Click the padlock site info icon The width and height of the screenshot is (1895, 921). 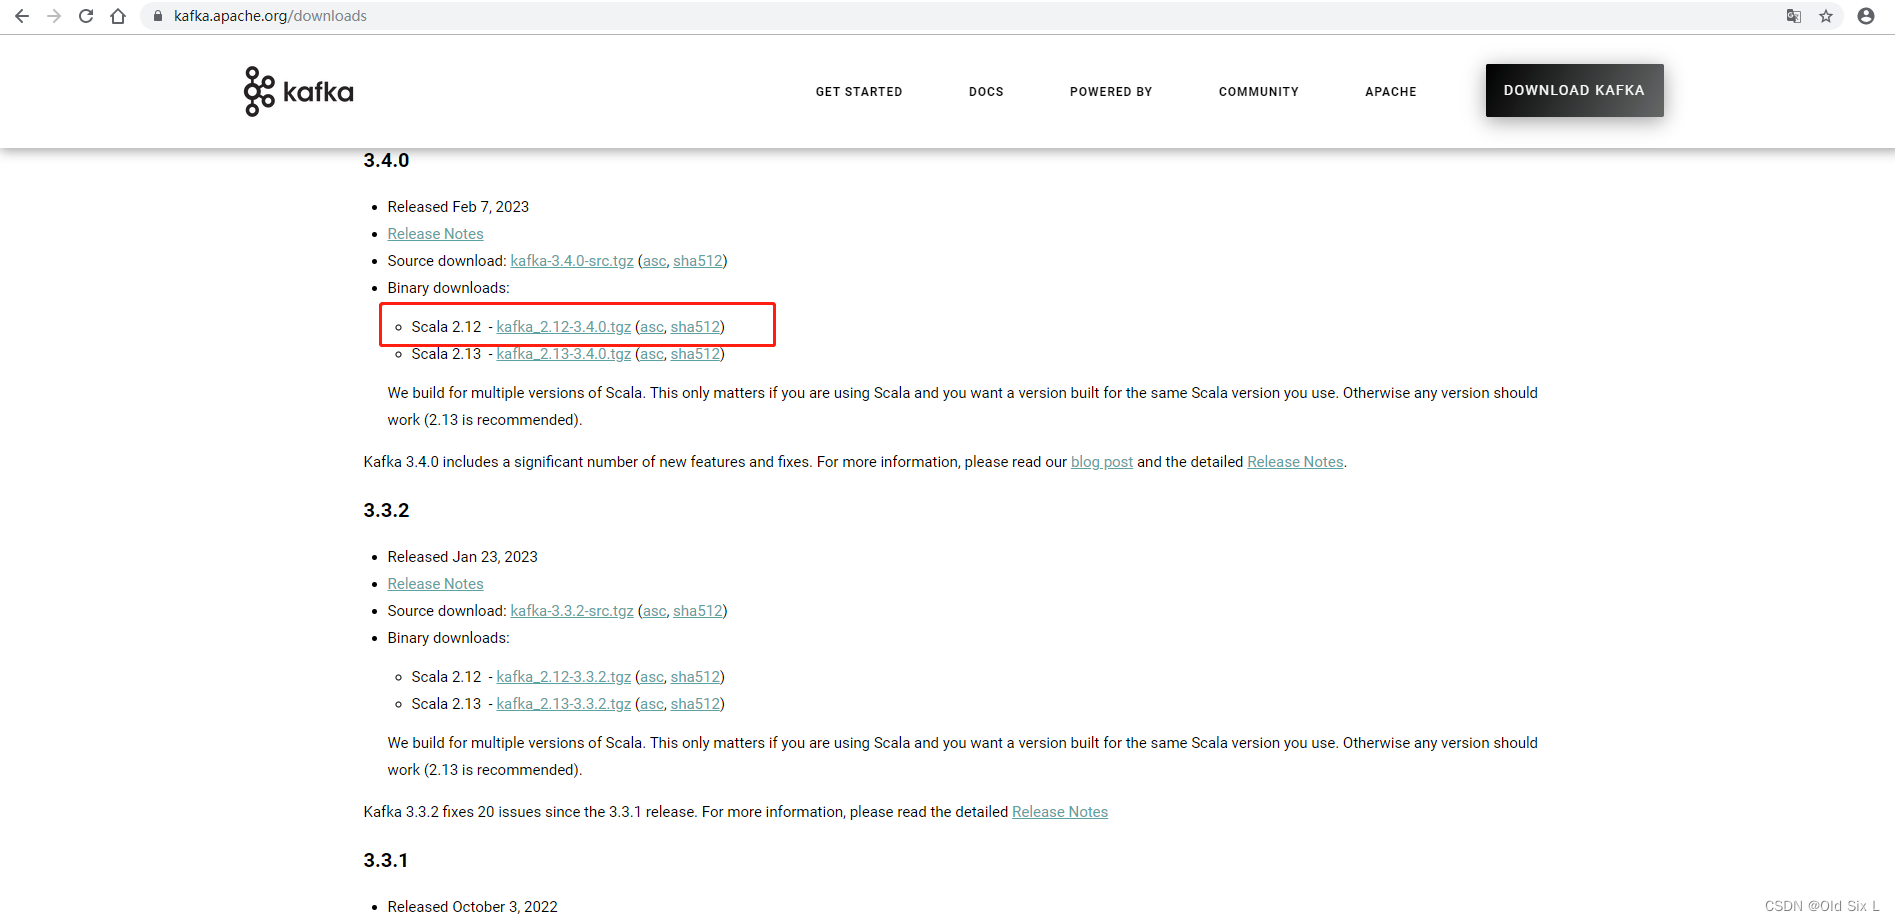pos(157,16)
